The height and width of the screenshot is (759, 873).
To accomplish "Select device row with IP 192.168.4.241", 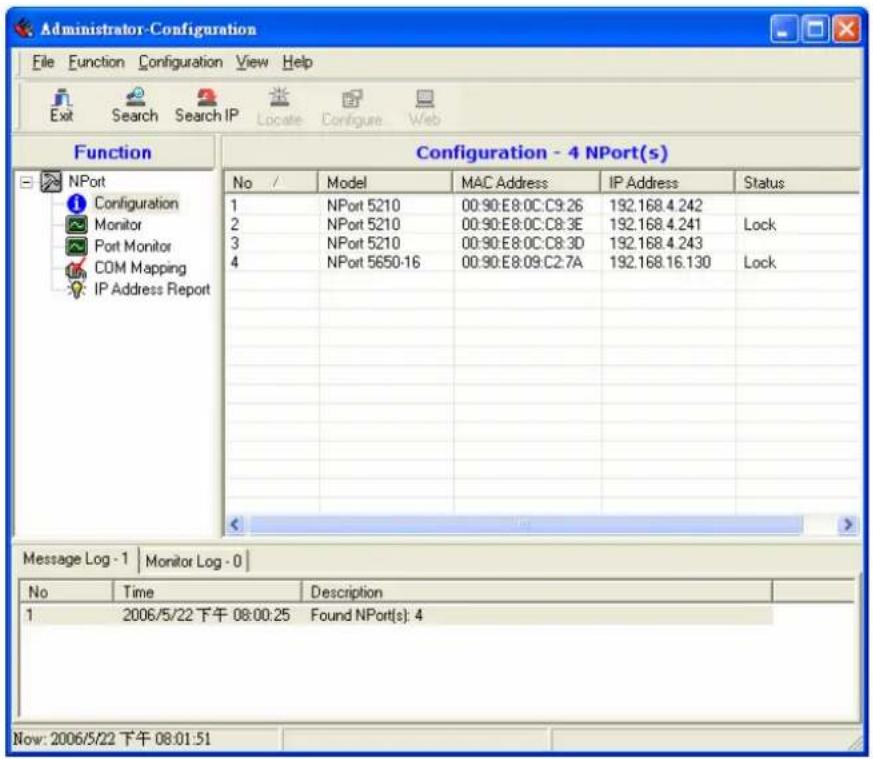I will [x=542, y=224].
